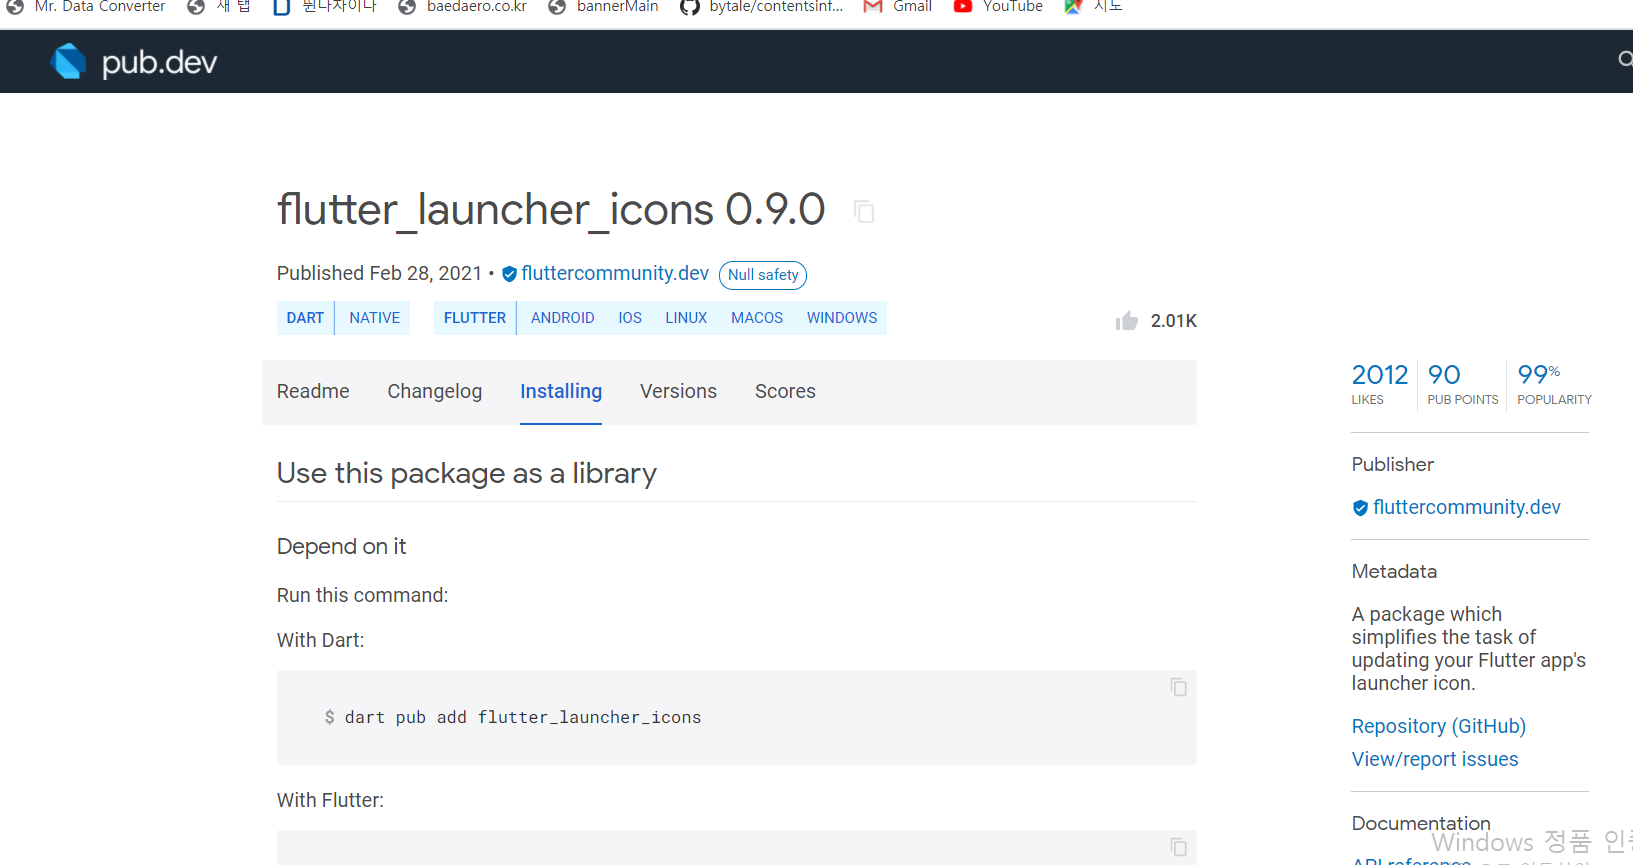Screen dimensions: 1633x865
Task: Click the pub.dev logo
Action: (x=133, y=62)
